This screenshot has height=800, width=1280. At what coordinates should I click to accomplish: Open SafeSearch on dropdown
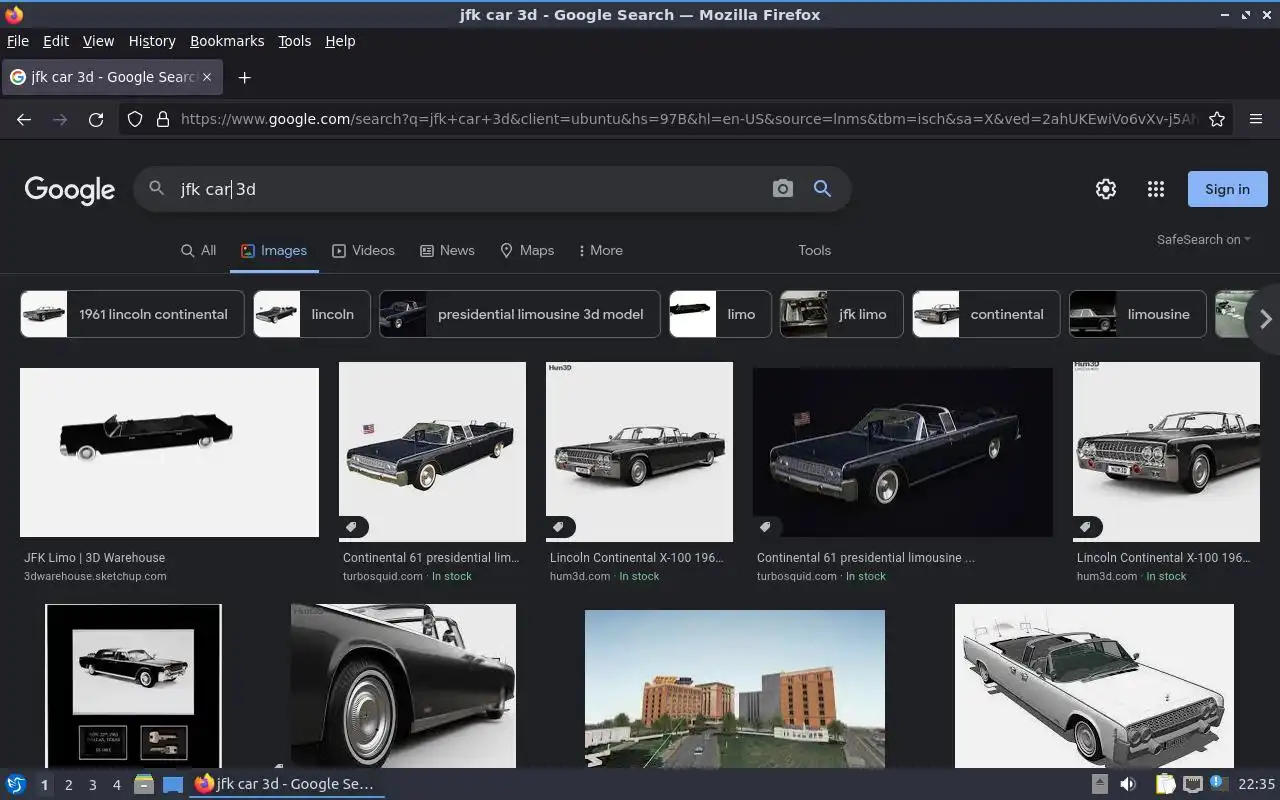click(x=1203, y=239)
